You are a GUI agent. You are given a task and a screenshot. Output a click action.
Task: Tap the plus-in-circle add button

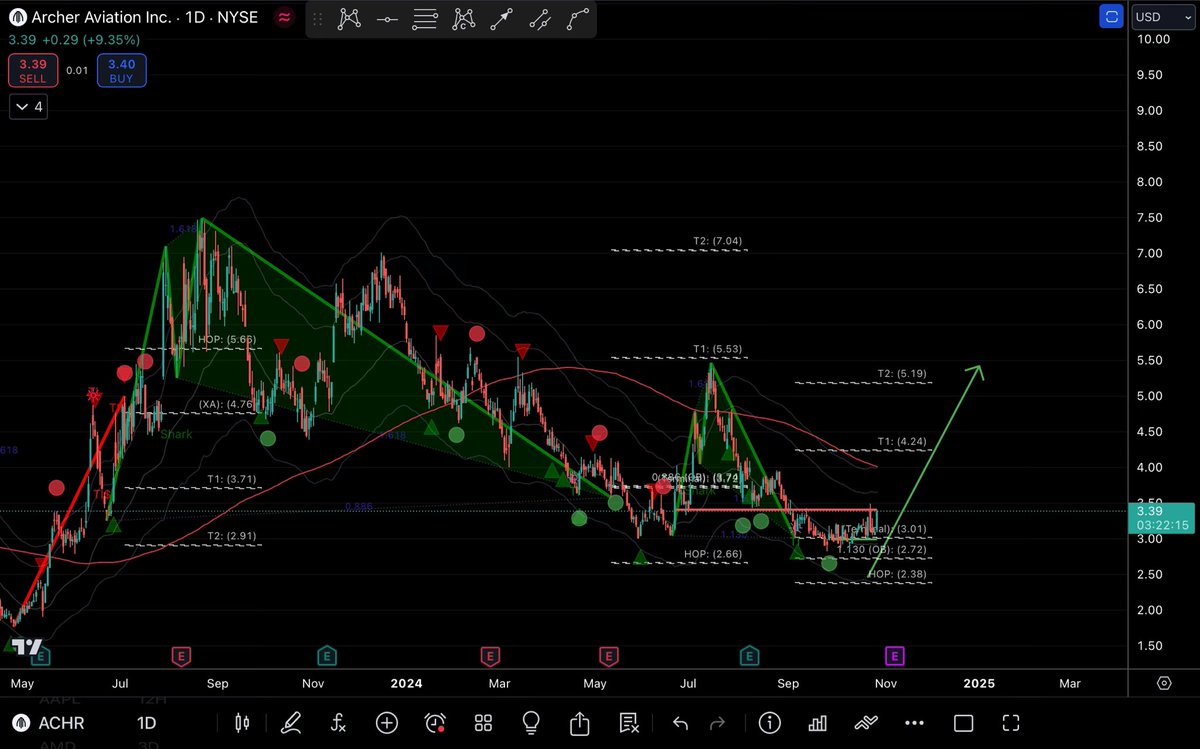[x=387, y=722]
